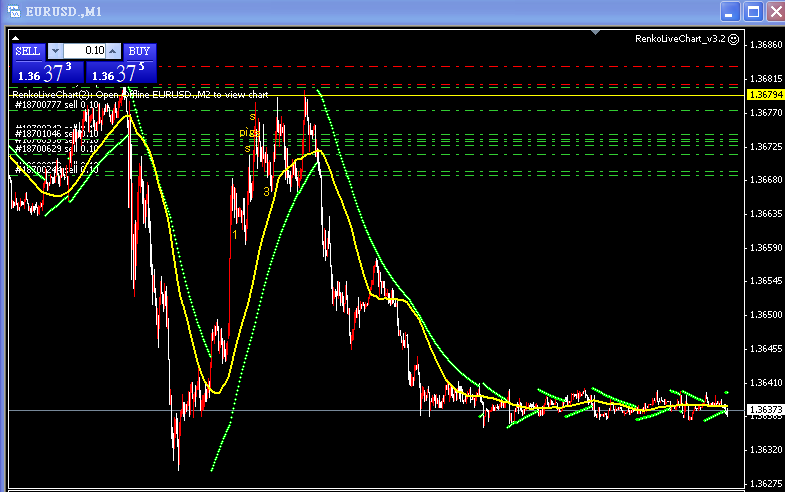
Task: Click the current price label 1.36373
Action: click(x=765, y=410)
